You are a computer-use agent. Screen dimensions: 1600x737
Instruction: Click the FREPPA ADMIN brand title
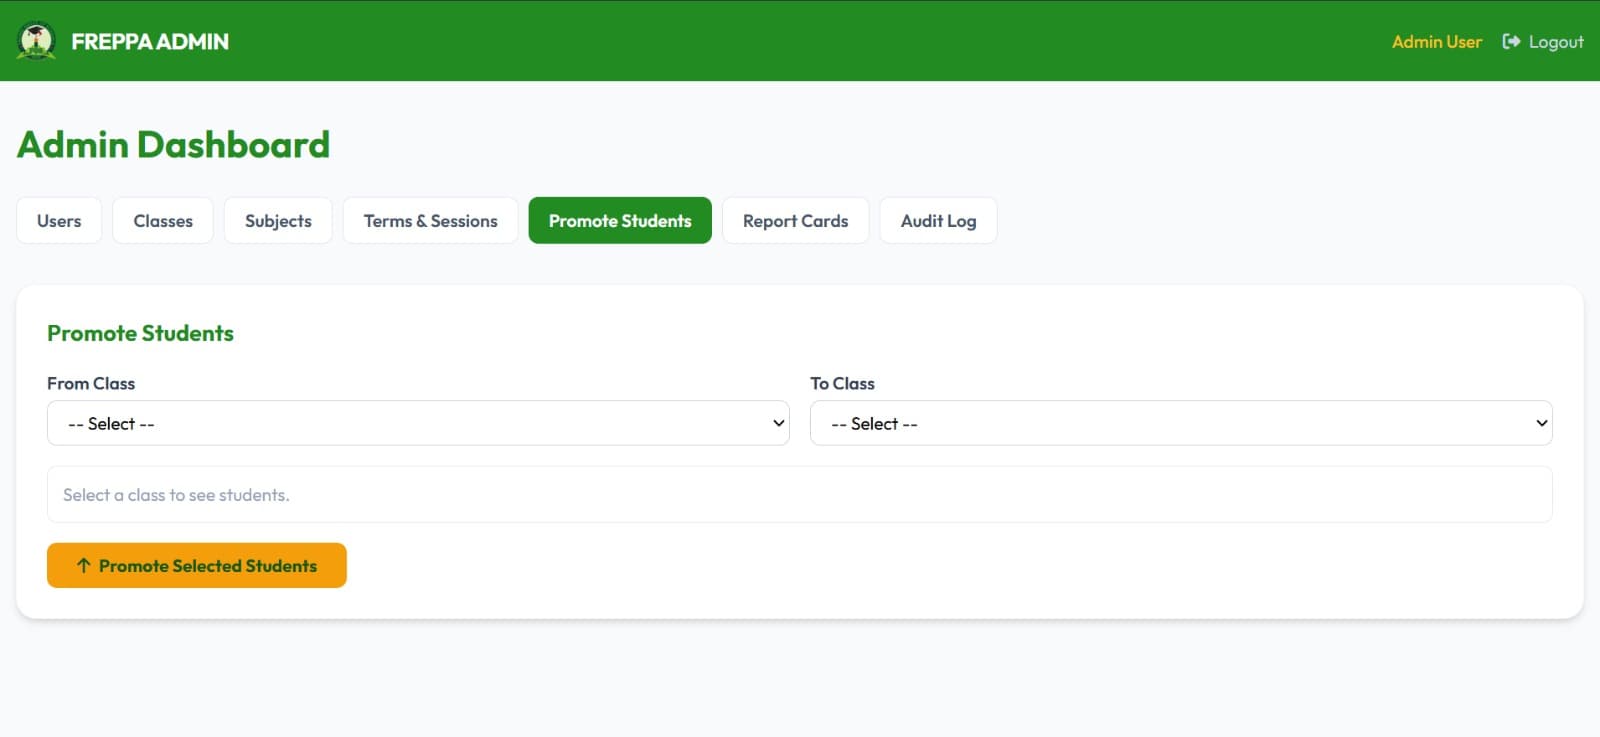[x=150, y=41]
